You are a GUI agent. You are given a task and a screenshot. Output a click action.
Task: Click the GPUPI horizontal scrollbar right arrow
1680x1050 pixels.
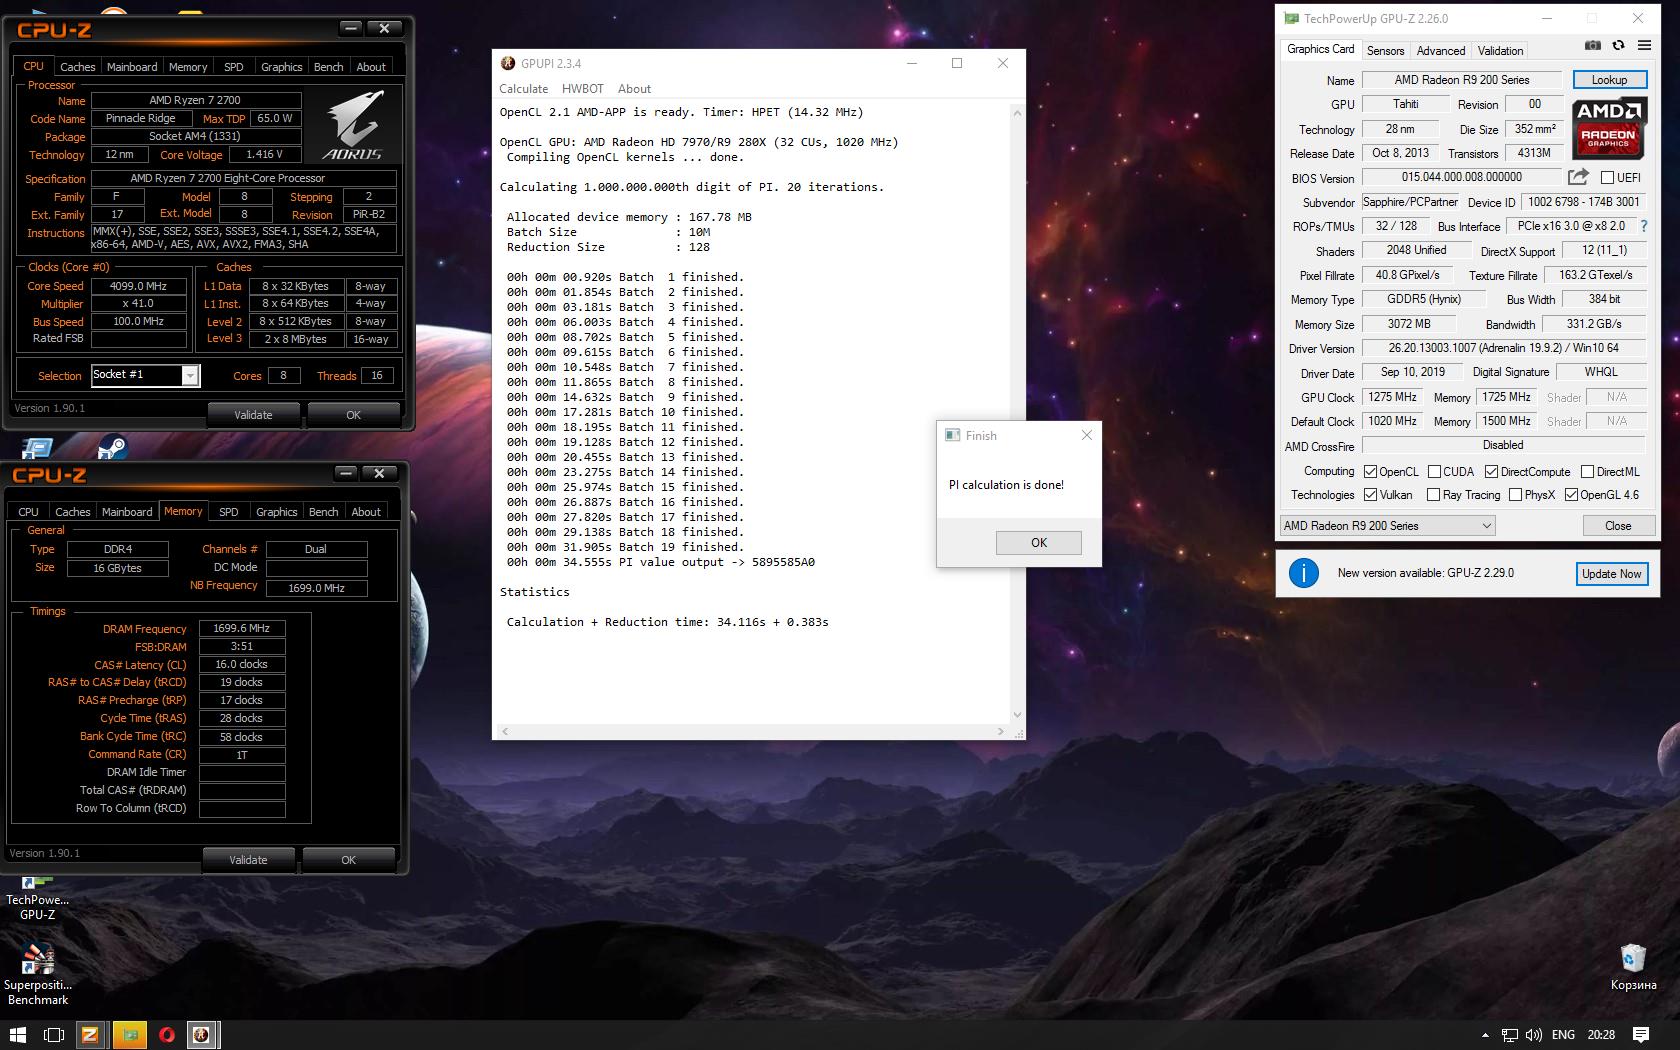point(1001,732)
